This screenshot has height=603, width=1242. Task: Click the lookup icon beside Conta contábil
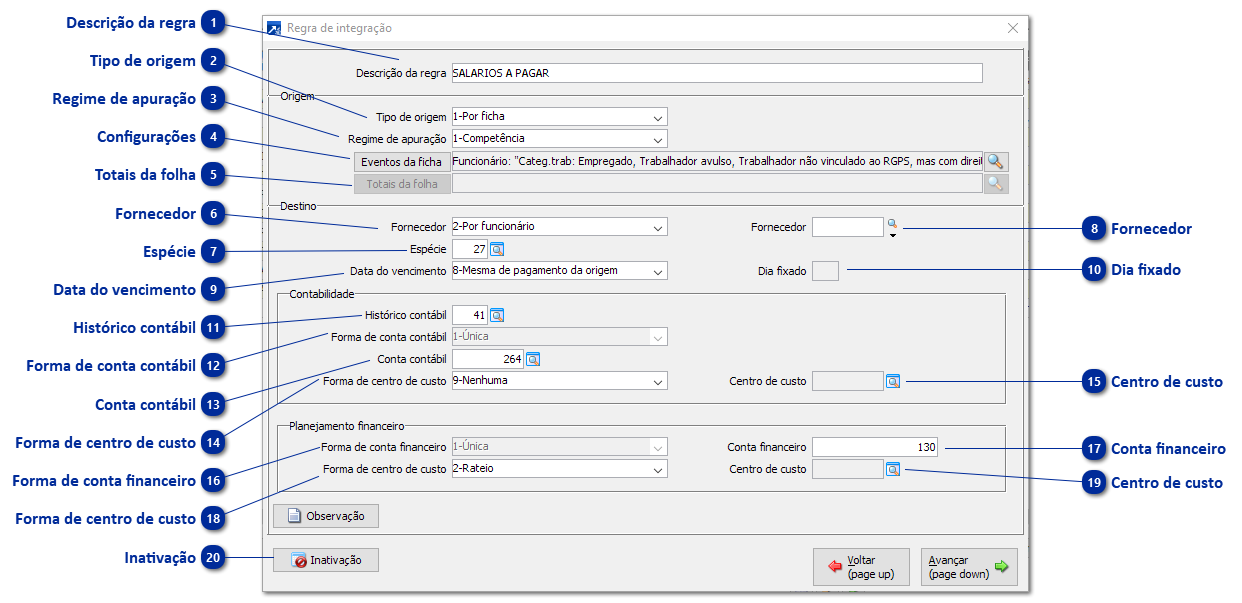(x=533, y=359)
